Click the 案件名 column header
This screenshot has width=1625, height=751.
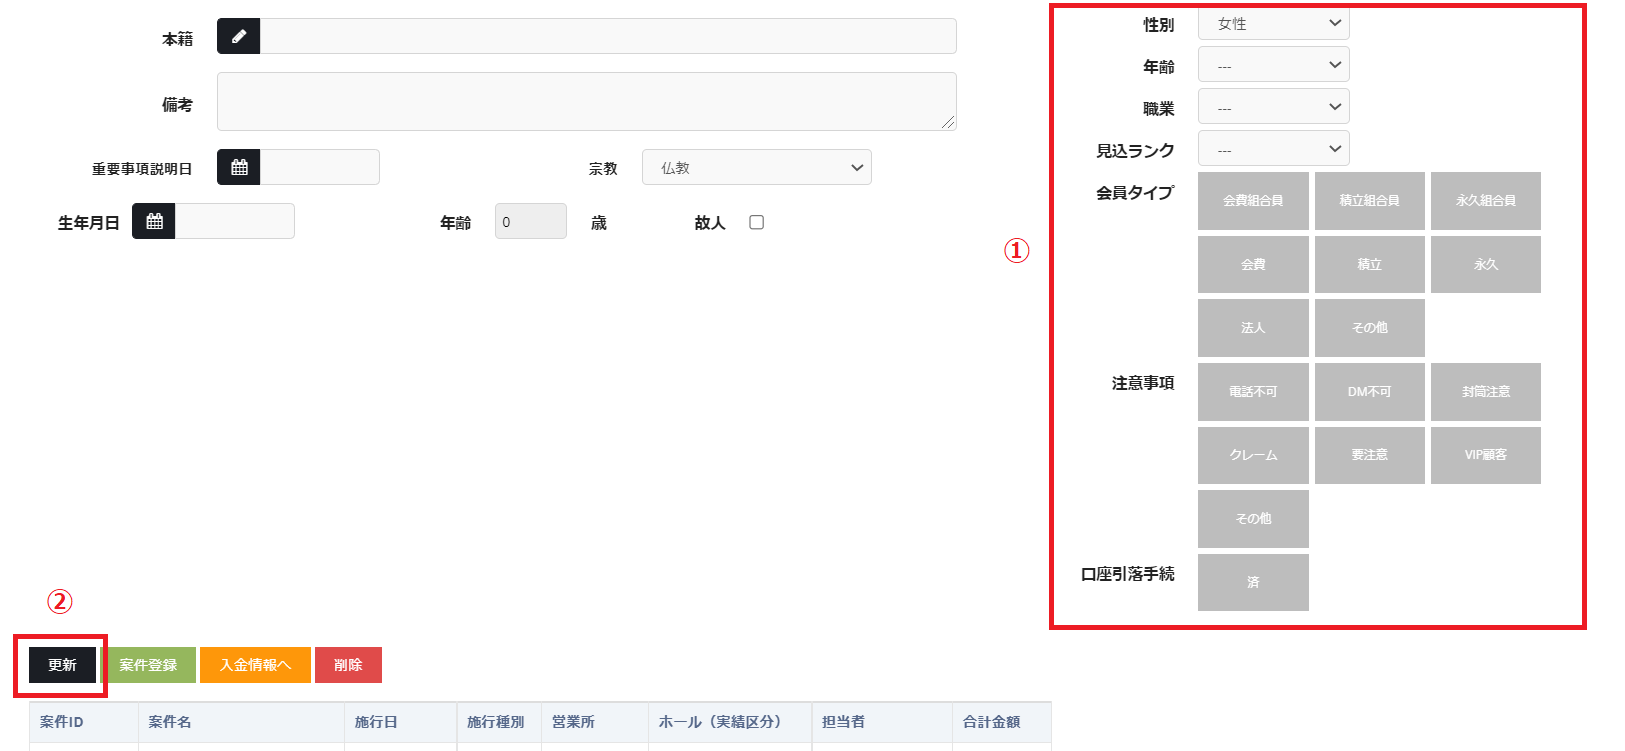pyautogui.click(x=170, y=722)
